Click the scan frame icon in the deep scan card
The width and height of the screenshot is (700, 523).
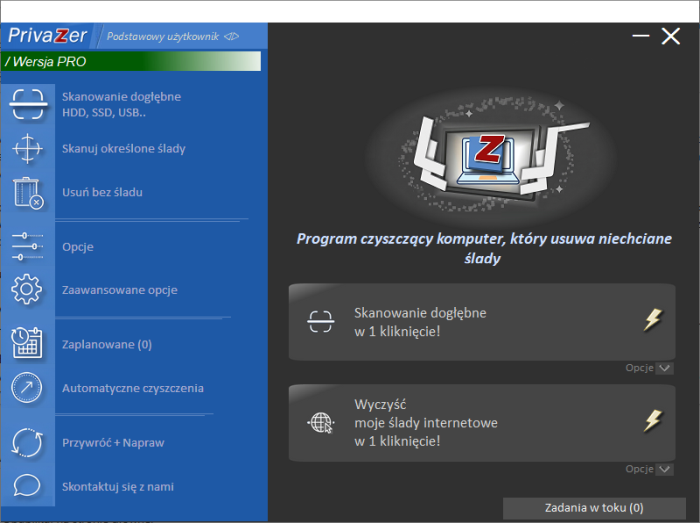(321, 322)
